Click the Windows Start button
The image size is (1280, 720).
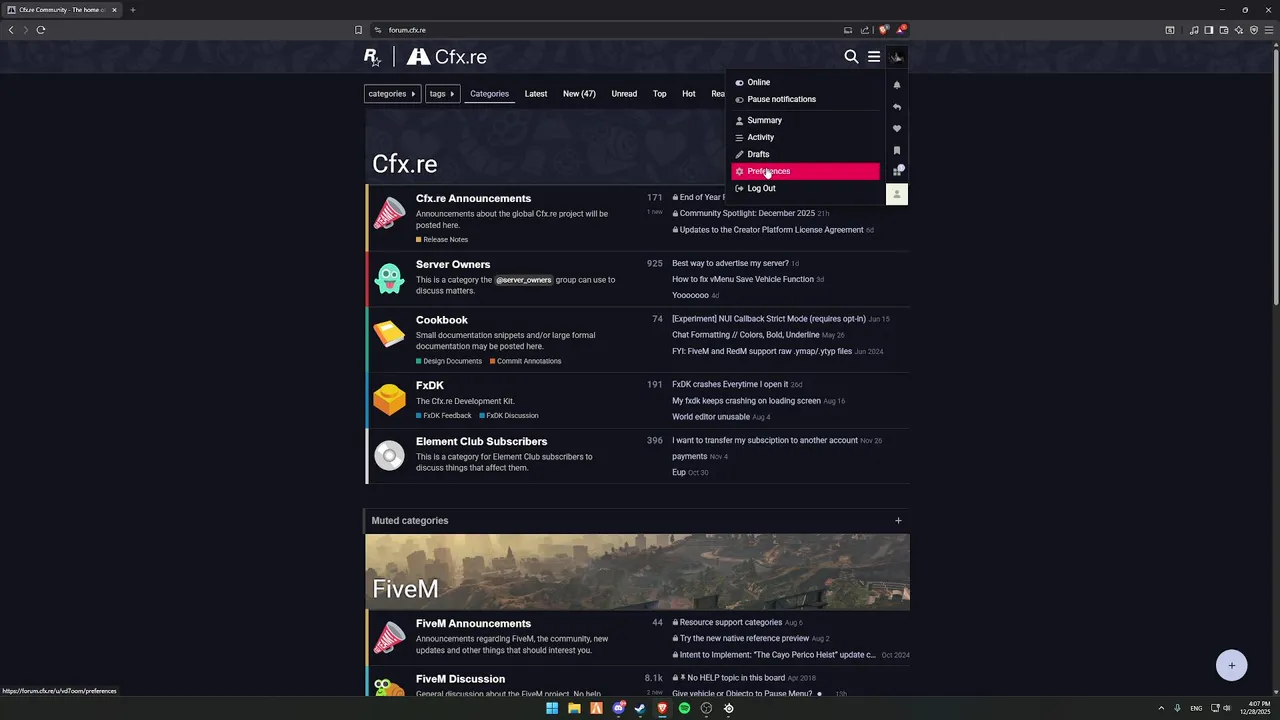coord(552,708)
